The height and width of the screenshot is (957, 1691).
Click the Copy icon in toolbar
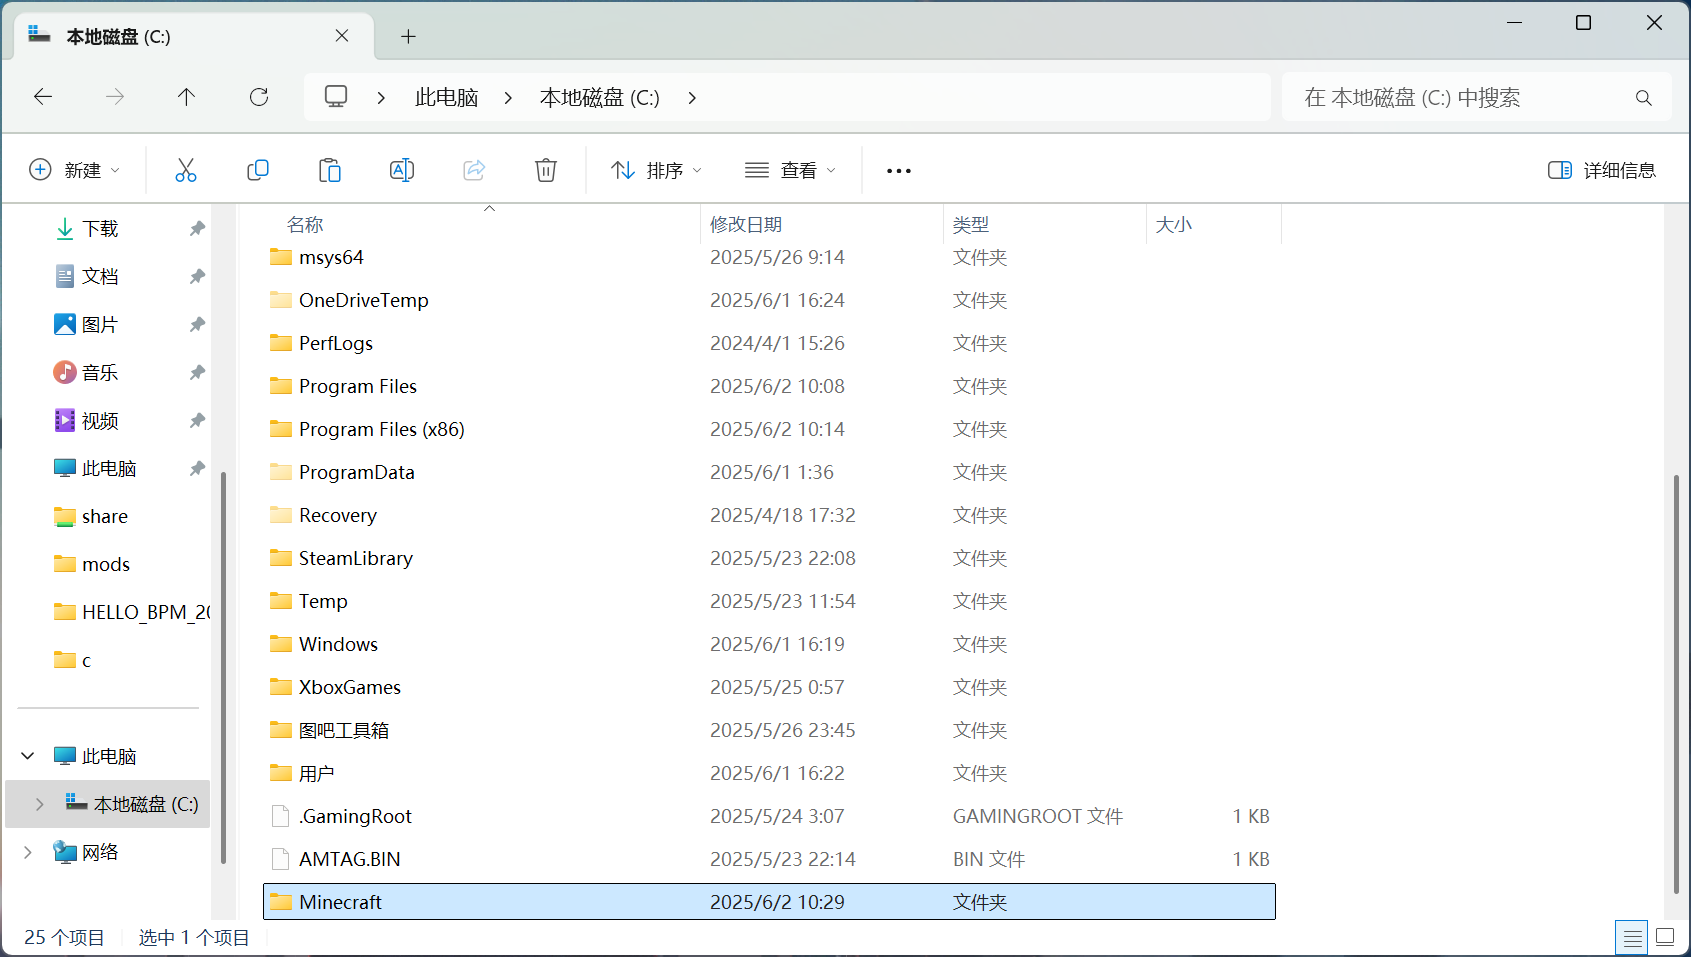(258, 170)
